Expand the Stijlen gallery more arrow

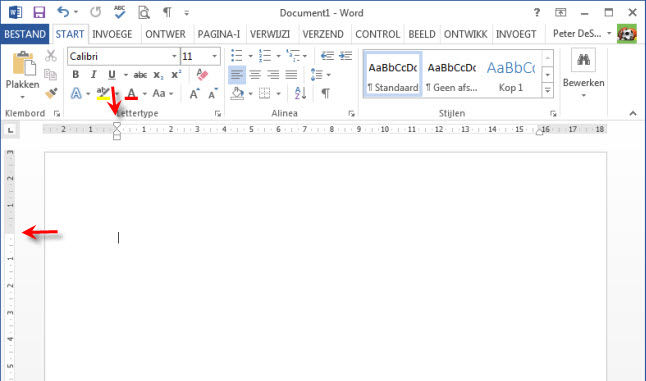point(548,90)
